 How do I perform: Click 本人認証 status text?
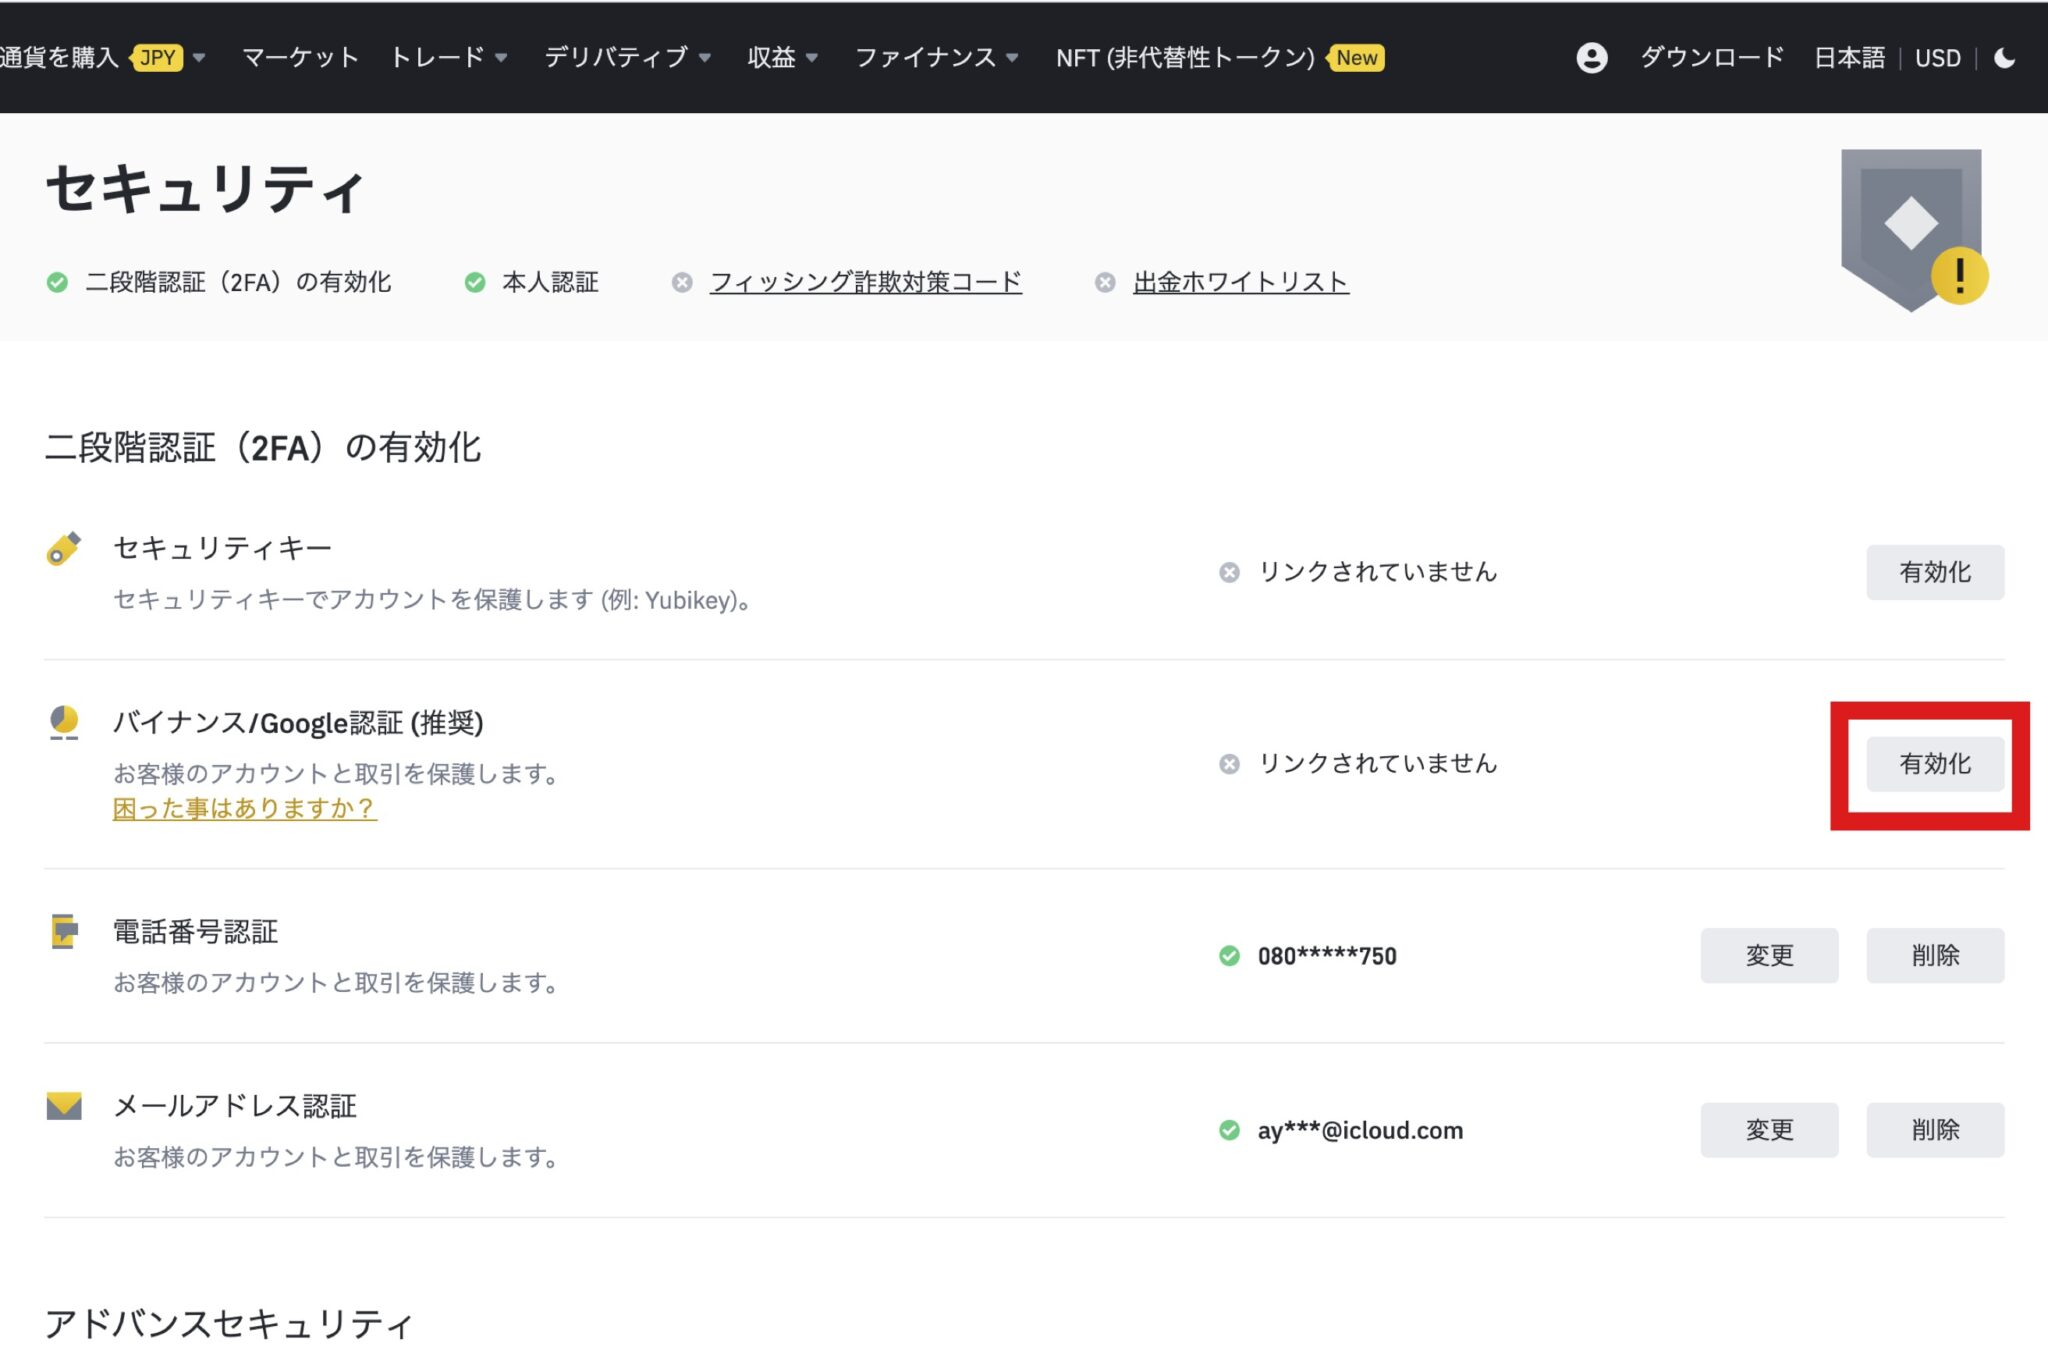click(550, 283)
